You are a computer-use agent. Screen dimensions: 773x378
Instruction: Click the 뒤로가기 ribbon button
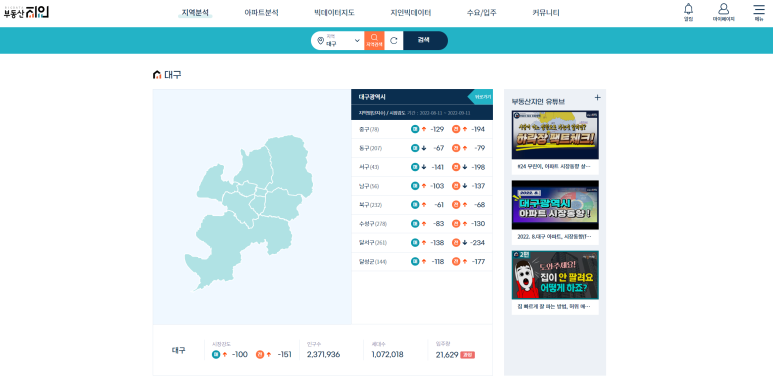point(481,97)
